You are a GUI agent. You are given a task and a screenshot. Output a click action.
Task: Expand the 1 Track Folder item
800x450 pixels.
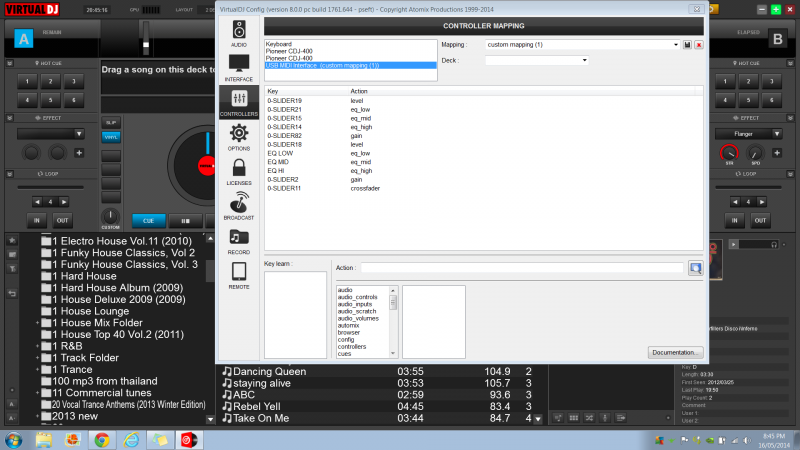click(x=37, y=358)
